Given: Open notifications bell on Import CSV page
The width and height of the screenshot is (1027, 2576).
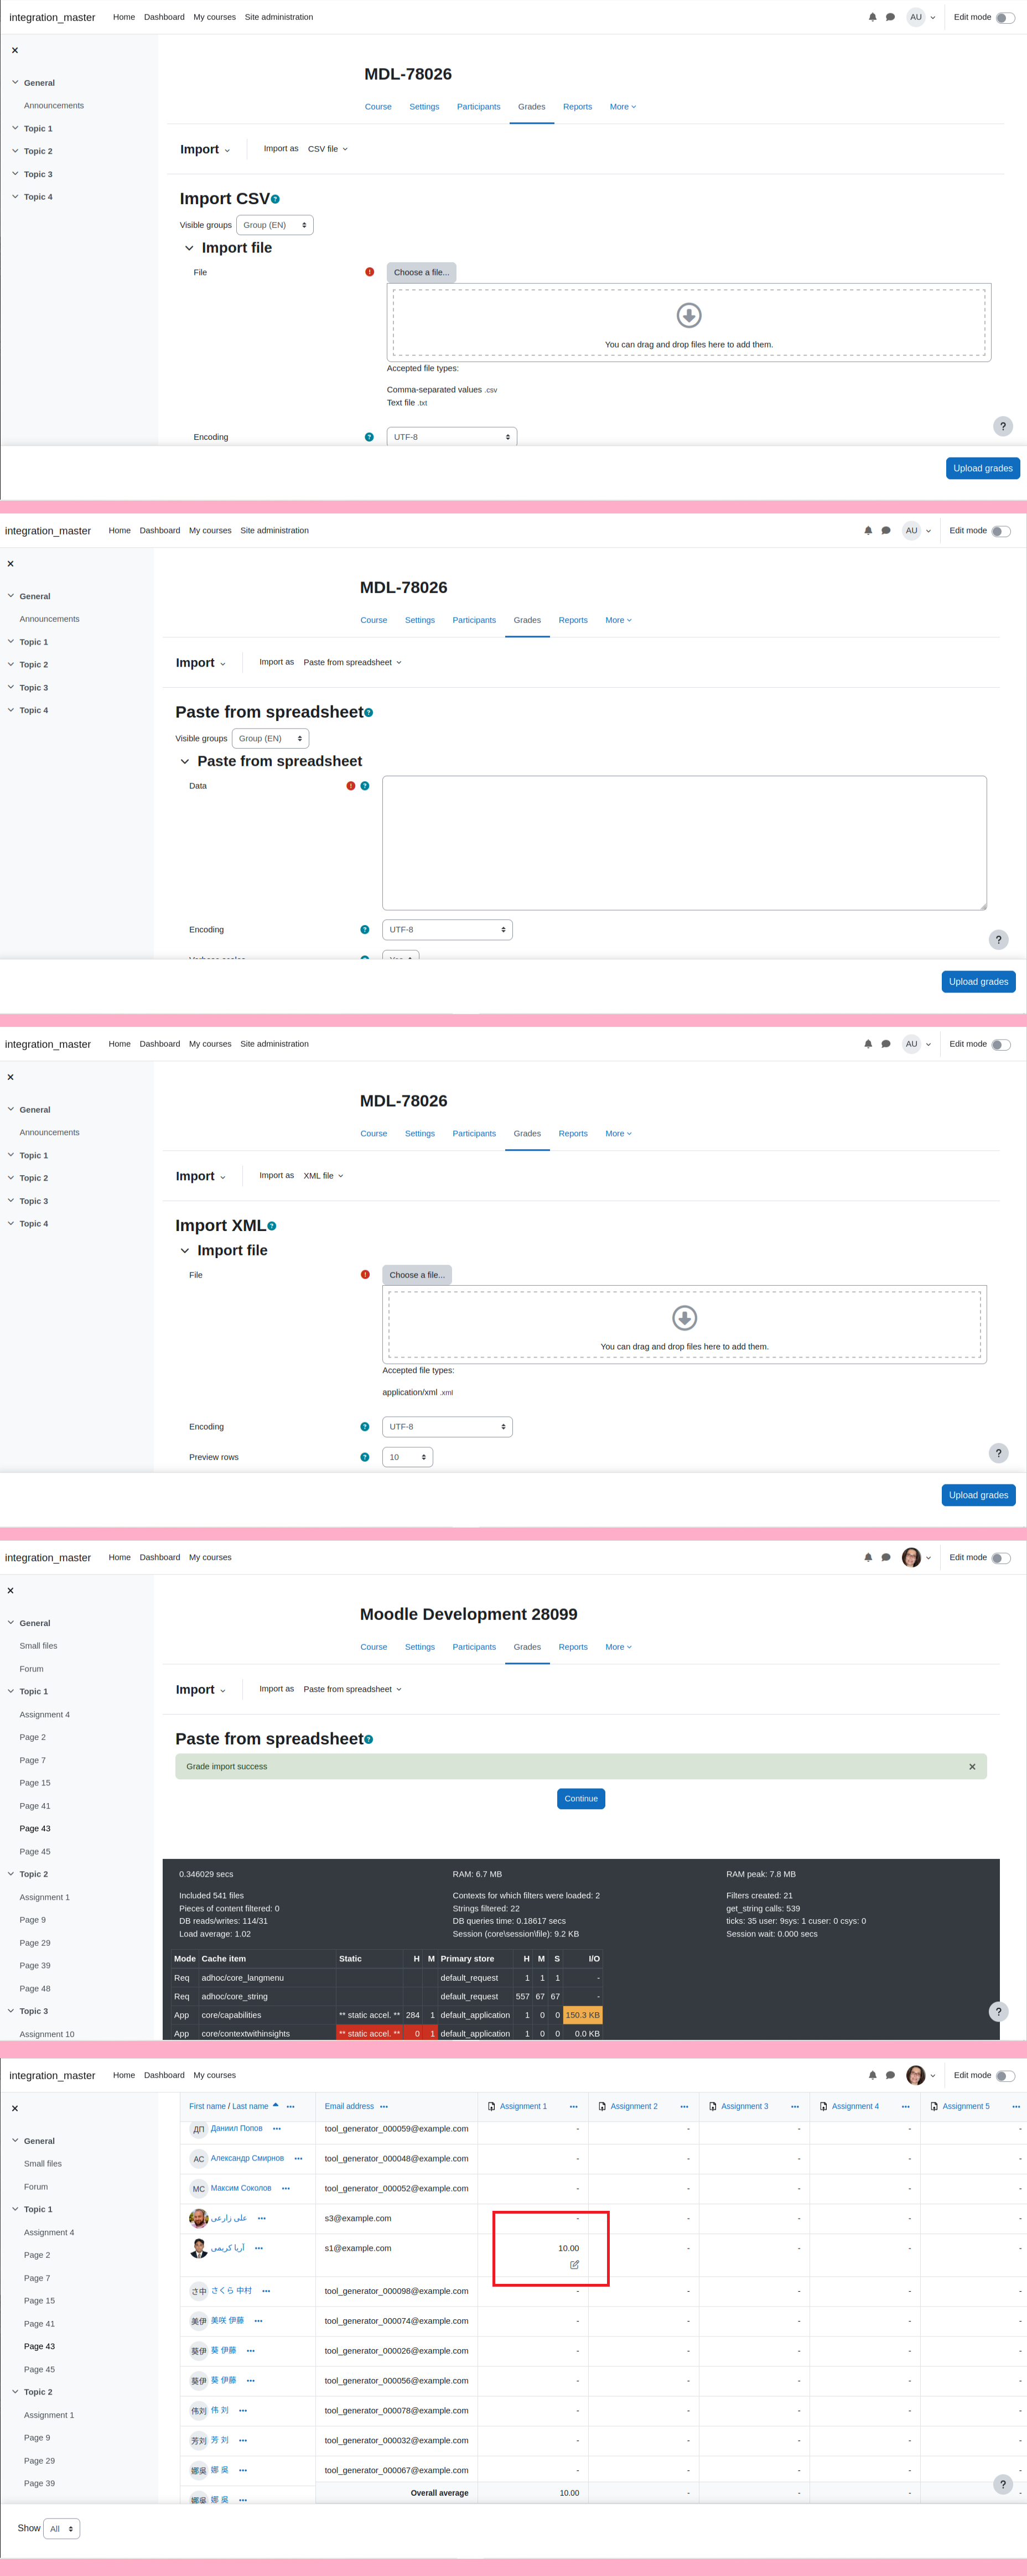Looking at the screenshot, I should tap(872, 17).
